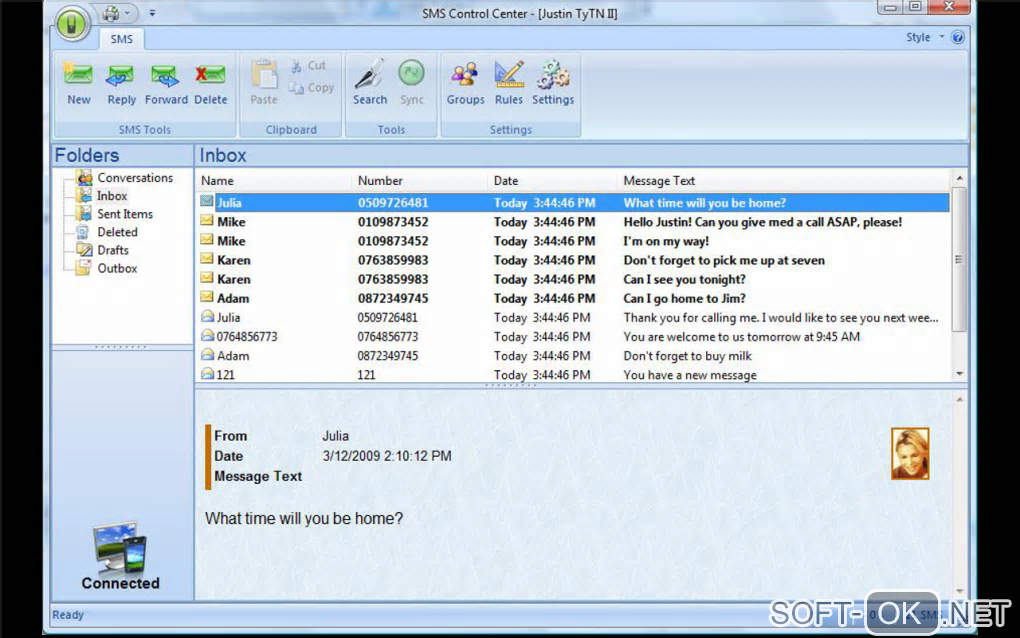Viewport: 1020px width, 638px height.
Task: Click Julia's contact photo thumbnail
Action: 910,454
